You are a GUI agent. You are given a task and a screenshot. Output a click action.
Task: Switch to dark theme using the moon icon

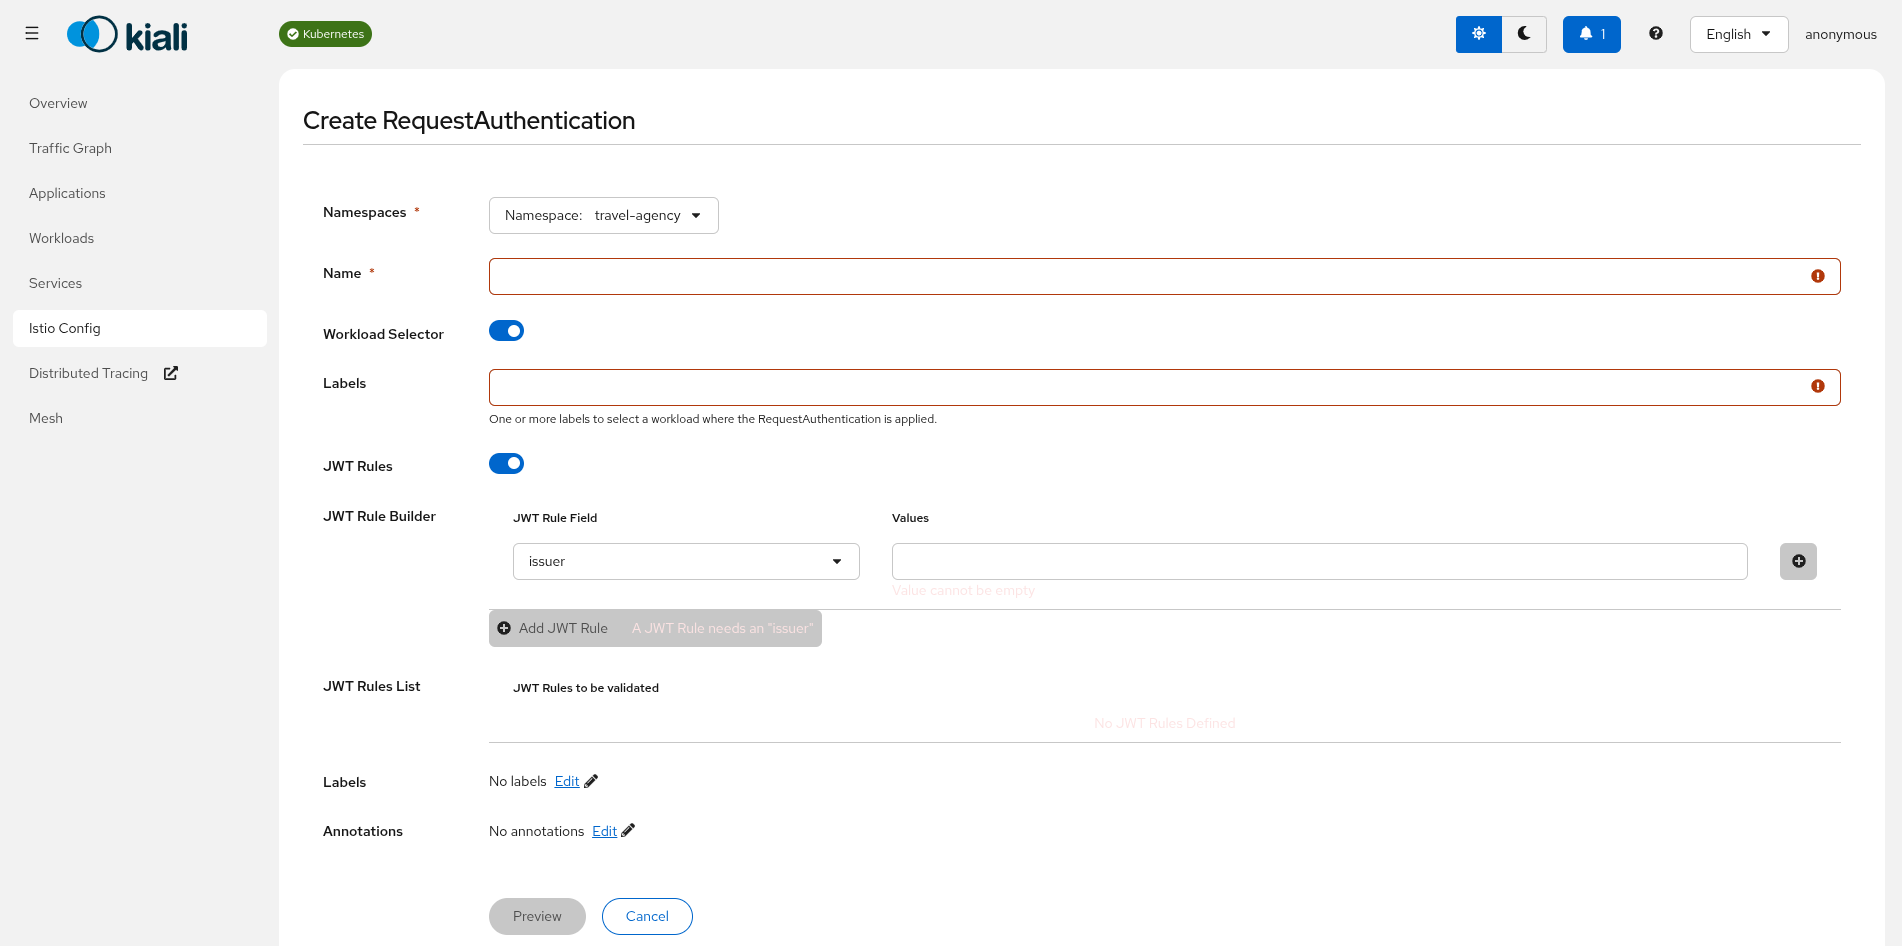1524,33
